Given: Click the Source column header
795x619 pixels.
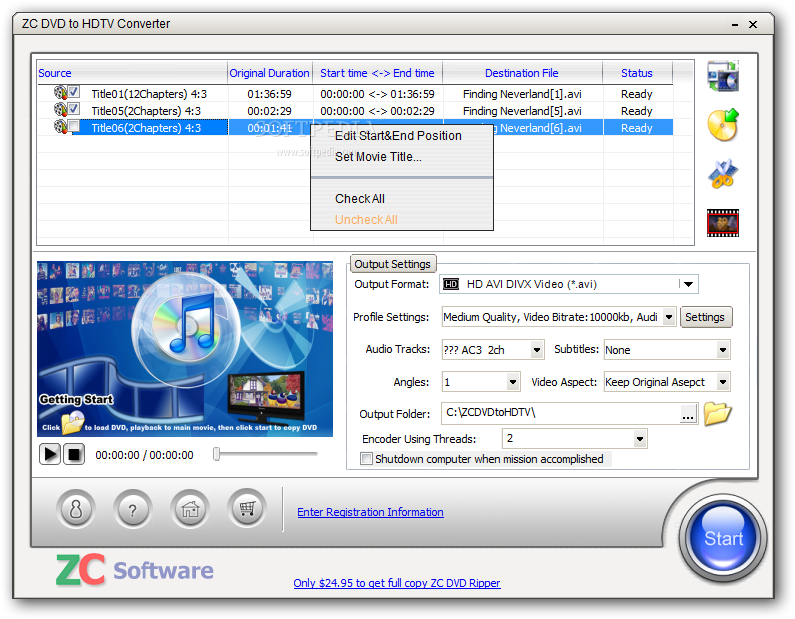Looking at the screenshot, I should pos(132,73).
